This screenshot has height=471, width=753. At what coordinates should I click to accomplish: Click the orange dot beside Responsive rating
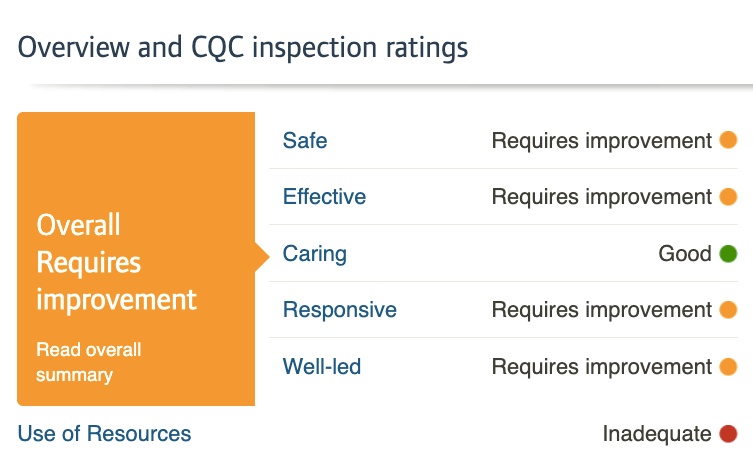click(x=728, y=310)
